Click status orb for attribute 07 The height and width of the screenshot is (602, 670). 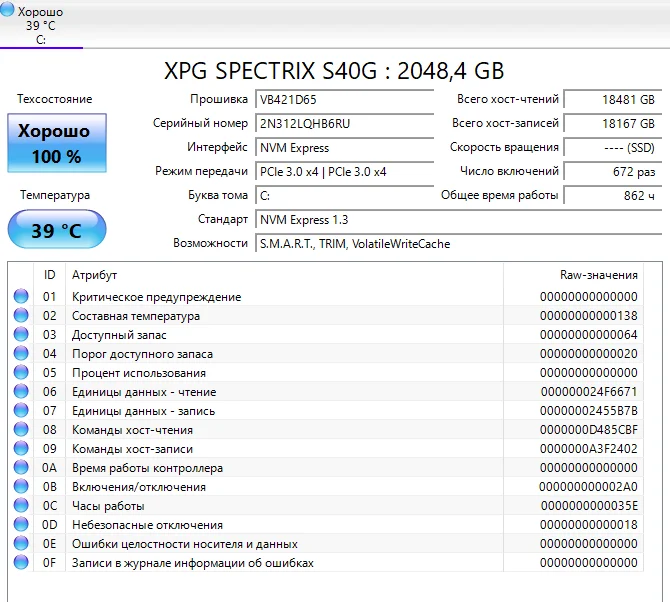pos(21,410)
